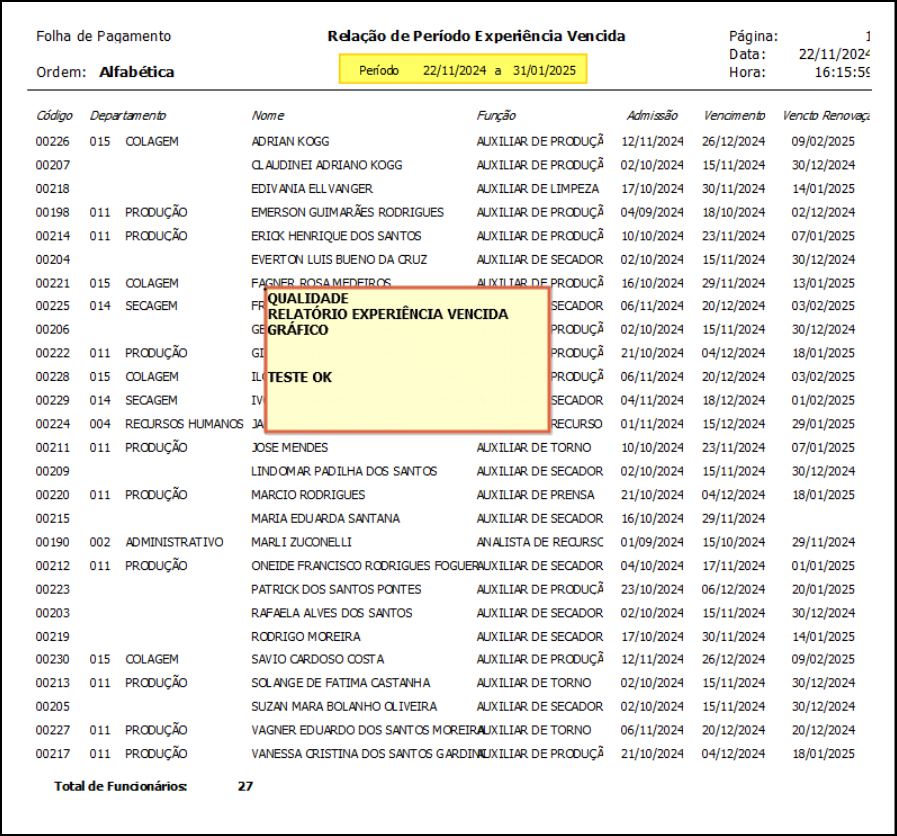The width and height of the screenshot is (897, 836).
Task: Click code 00225 in the Código column
Action: pyautogui.click(x=53, y=306)
